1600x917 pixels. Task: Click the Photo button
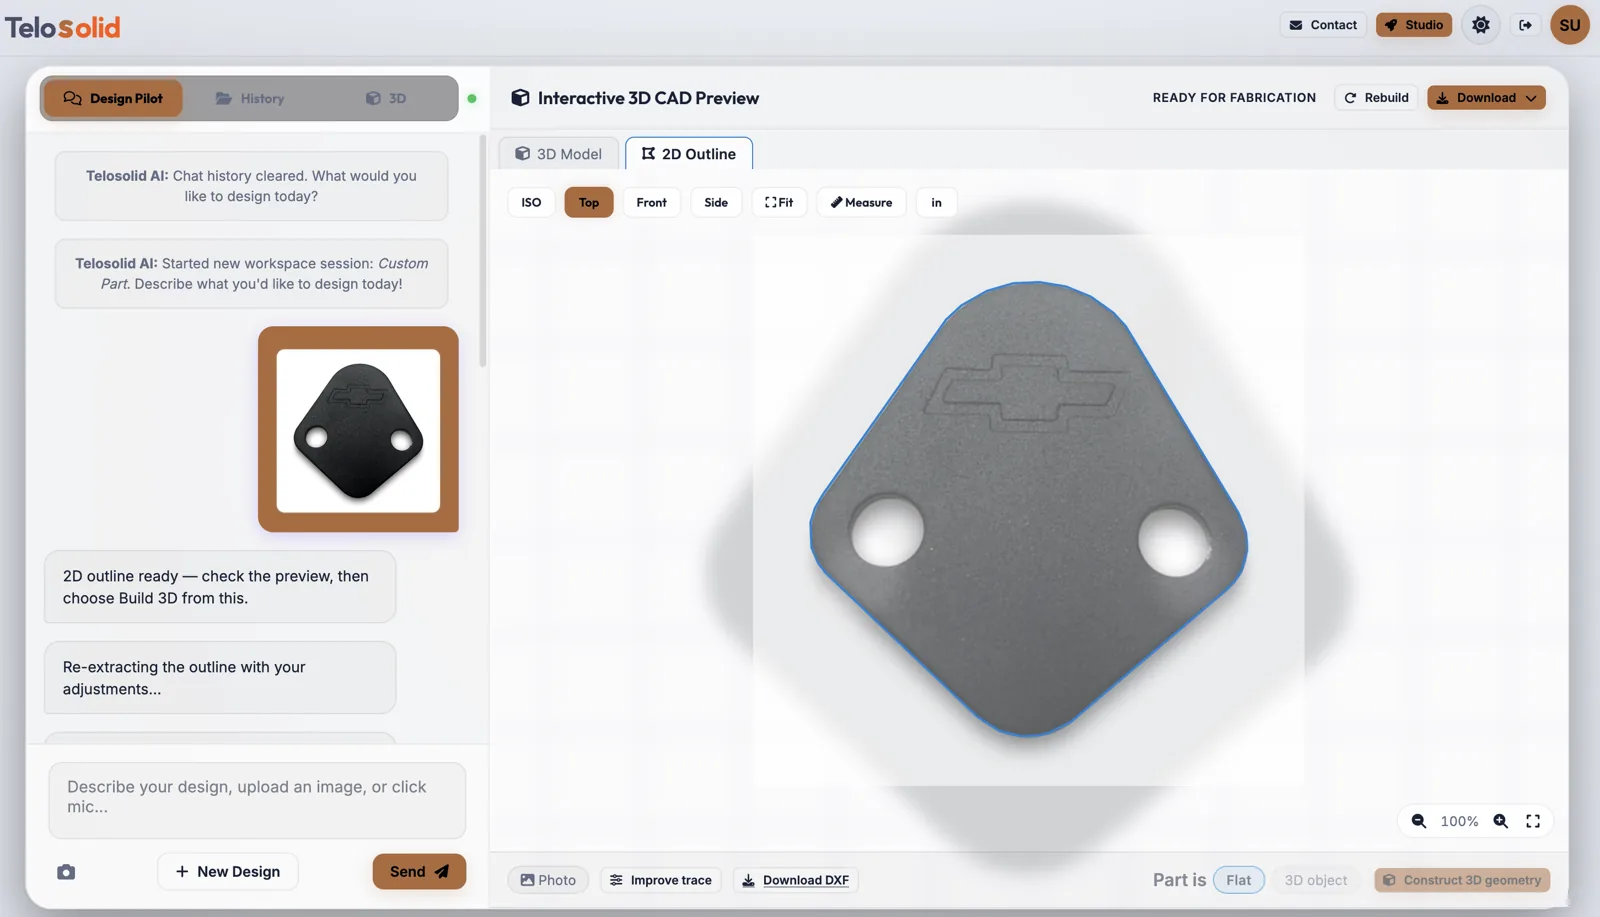pyautogui.click(x=548, y=880)
